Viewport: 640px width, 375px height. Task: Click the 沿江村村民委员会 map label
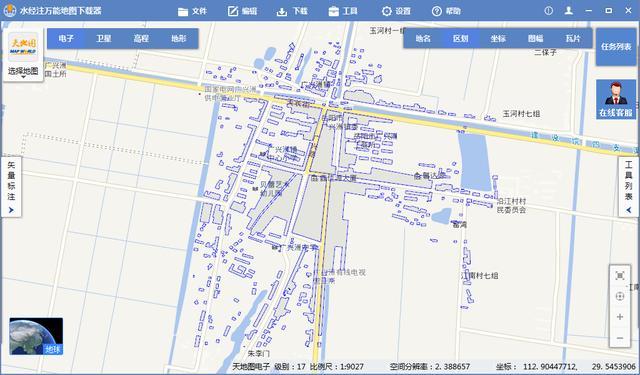pyautogui.click(x=511, y=206)
